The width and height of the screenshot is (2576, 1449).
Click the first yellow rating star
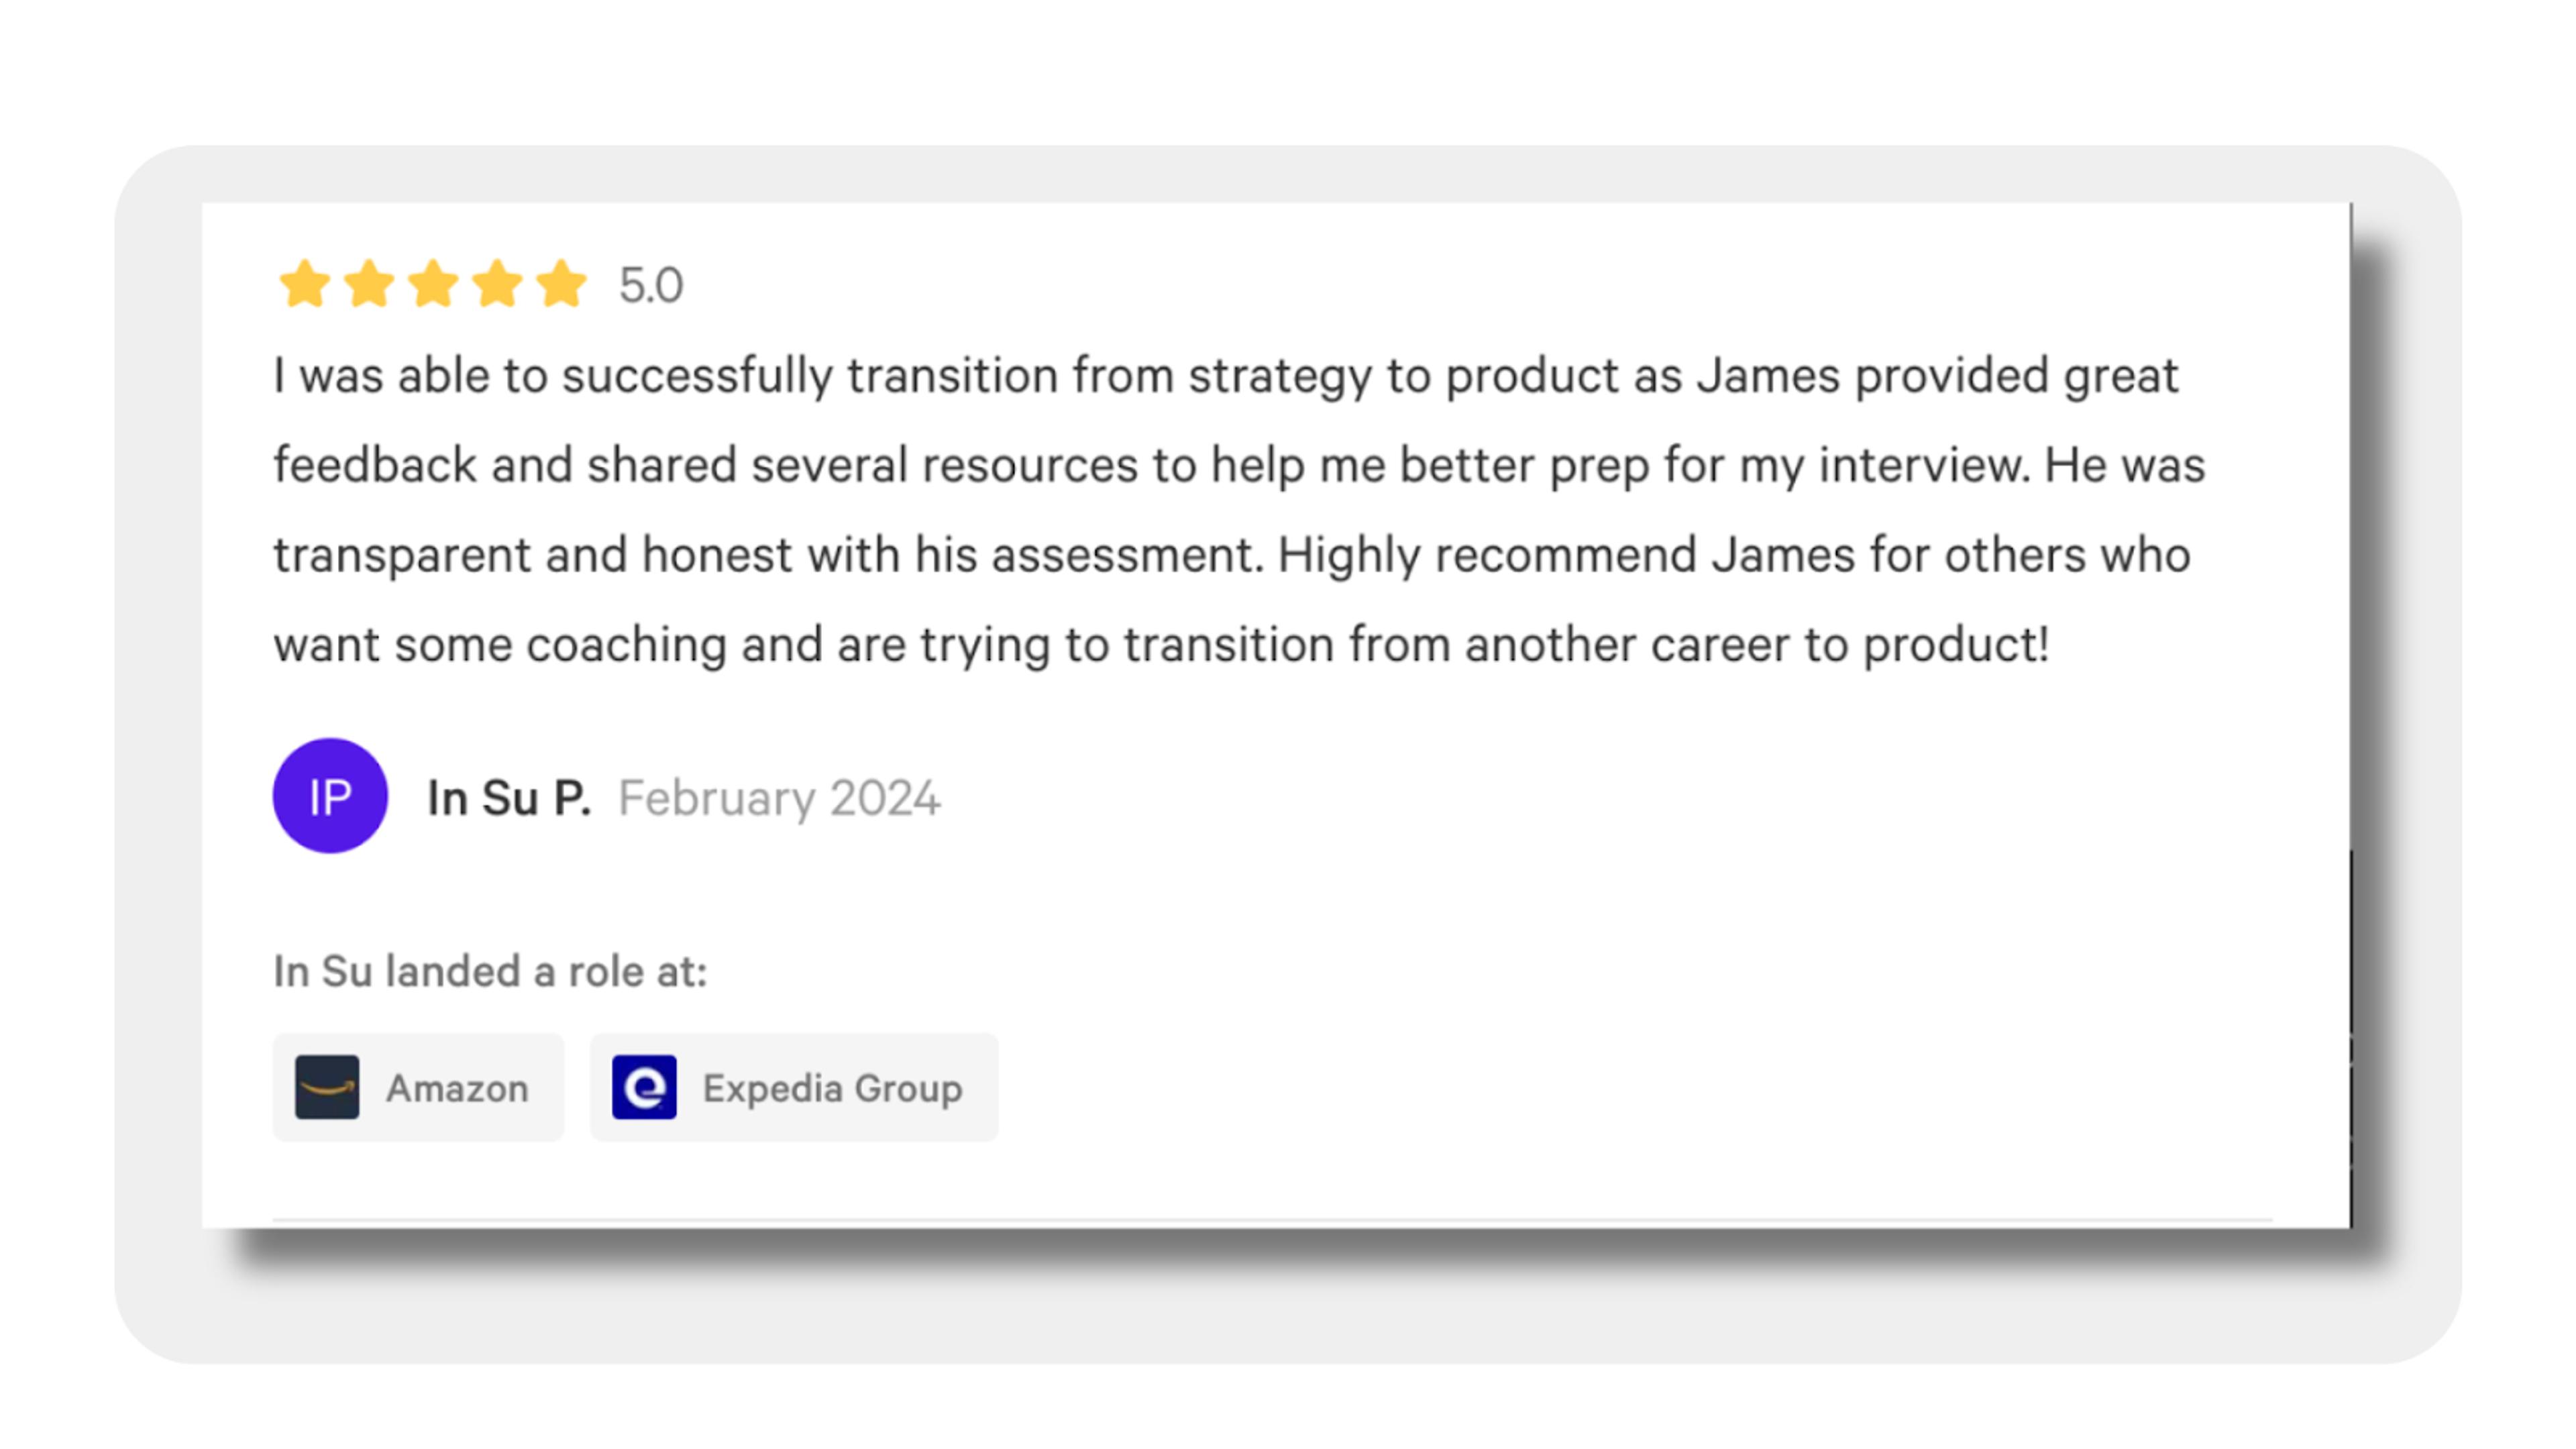click(x=305, y=284)
